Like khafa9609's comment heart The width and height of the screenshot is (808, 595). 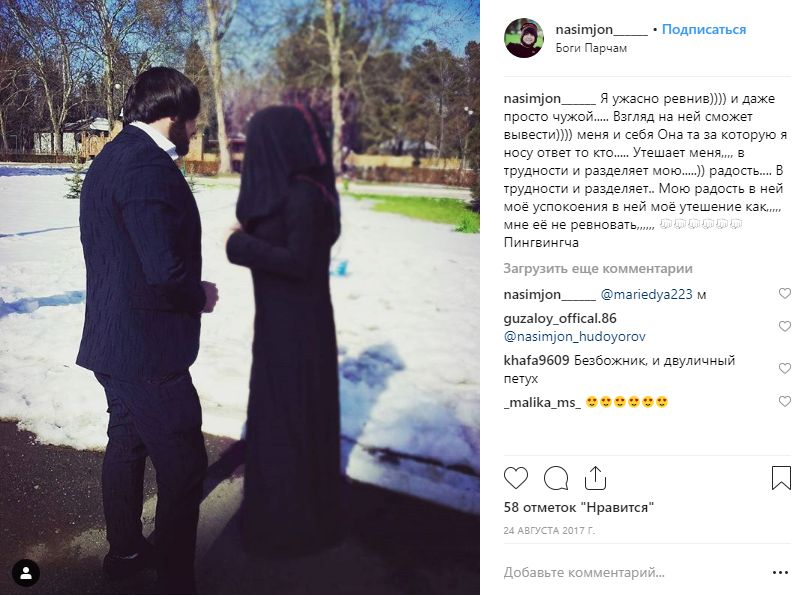(784, 368)
